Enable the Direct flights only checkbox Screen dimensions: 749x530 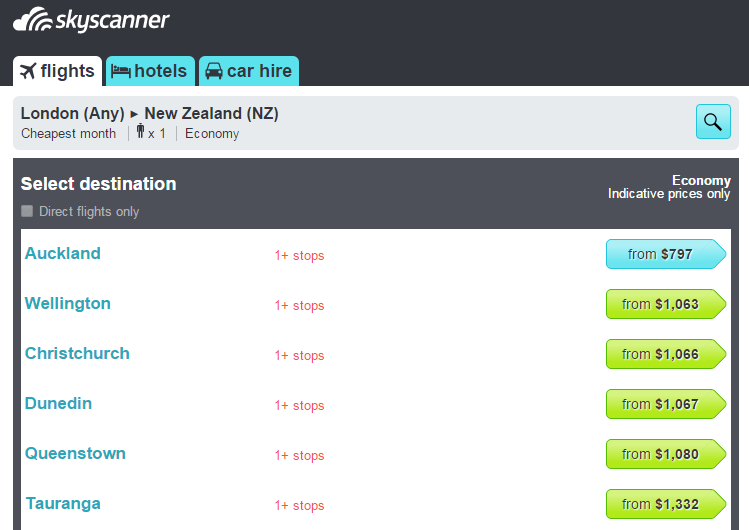[27, 211]
